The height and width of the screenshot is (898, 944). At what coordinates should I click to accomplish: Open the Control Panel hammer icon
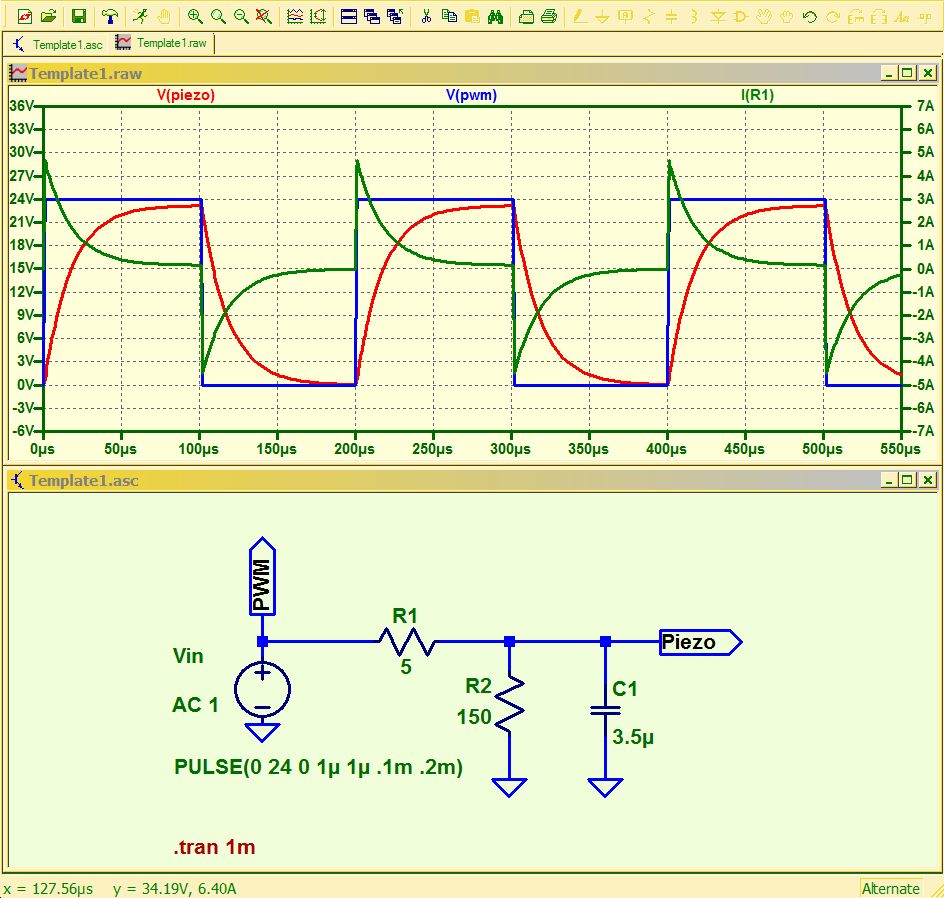[110, 16]
